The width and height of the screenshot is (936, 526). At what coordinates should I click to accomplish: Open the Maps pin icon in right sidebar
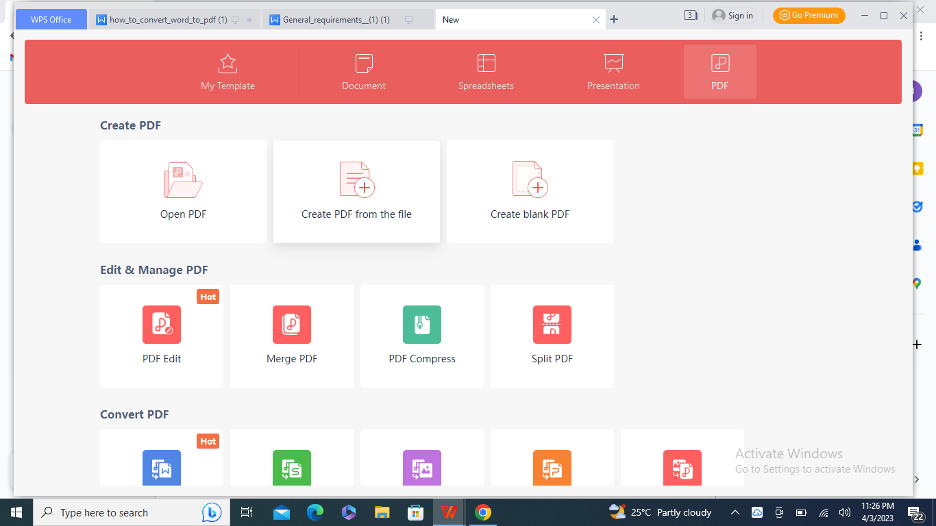917,284
